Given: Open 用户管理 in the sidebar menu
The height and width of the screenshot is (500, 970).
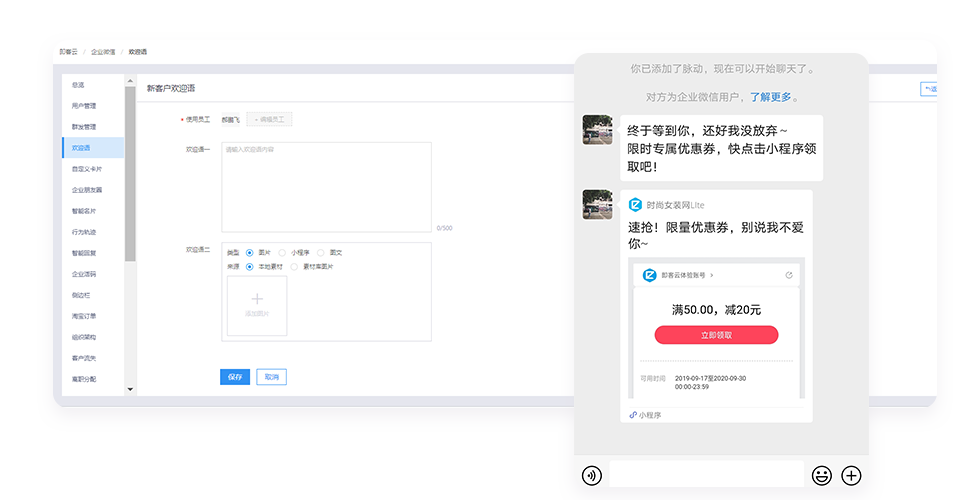Looking at the screenshot, I should tap(84, 106).
